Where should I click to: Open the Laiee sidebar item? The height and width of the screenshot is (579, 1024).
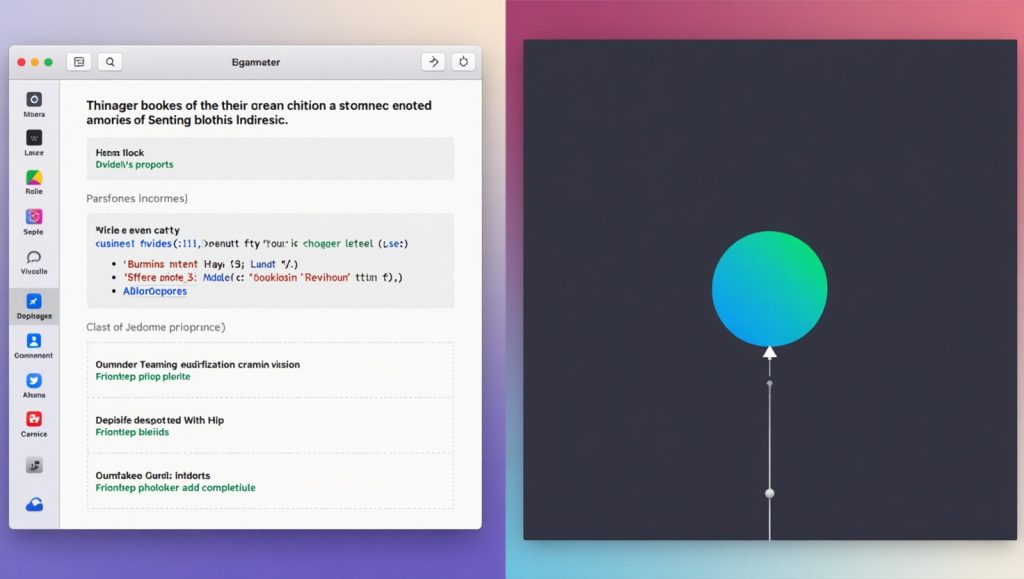tap(34, 138)
